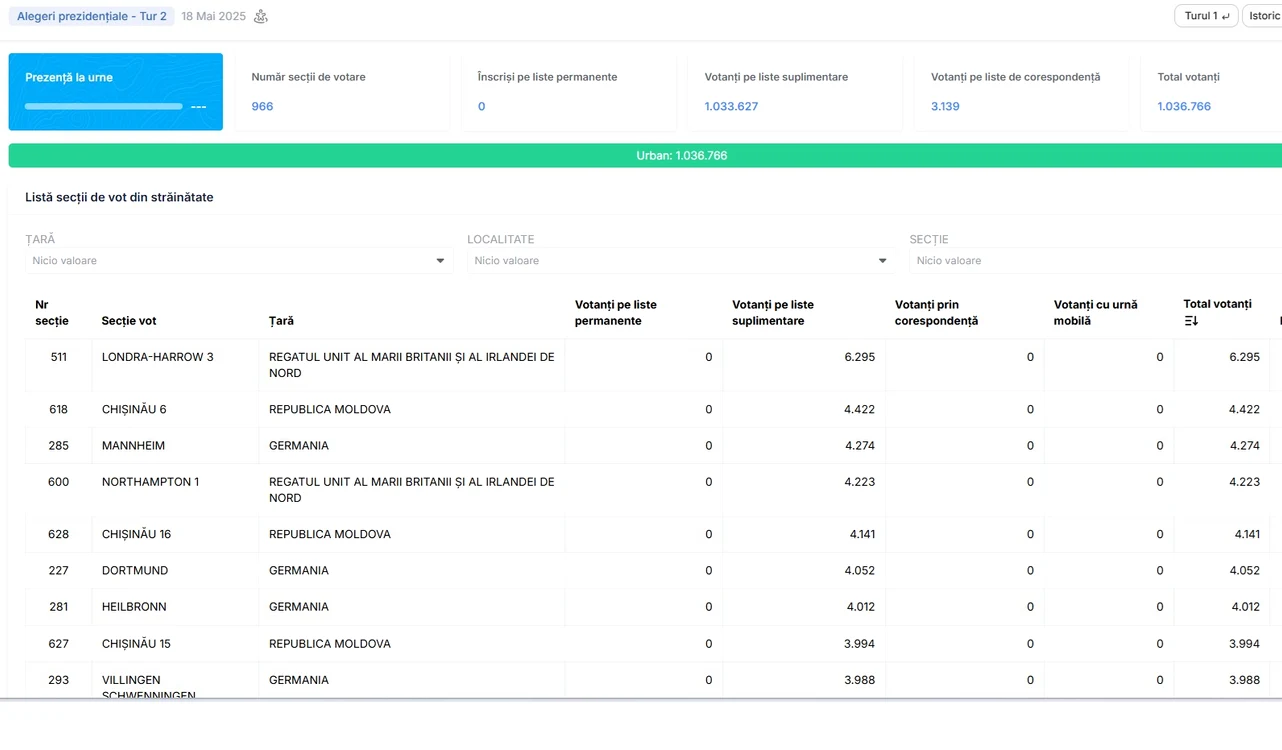Open the Localitate dropdown arrow
This screenshot has width=1282, height=750.
point(882,261)
